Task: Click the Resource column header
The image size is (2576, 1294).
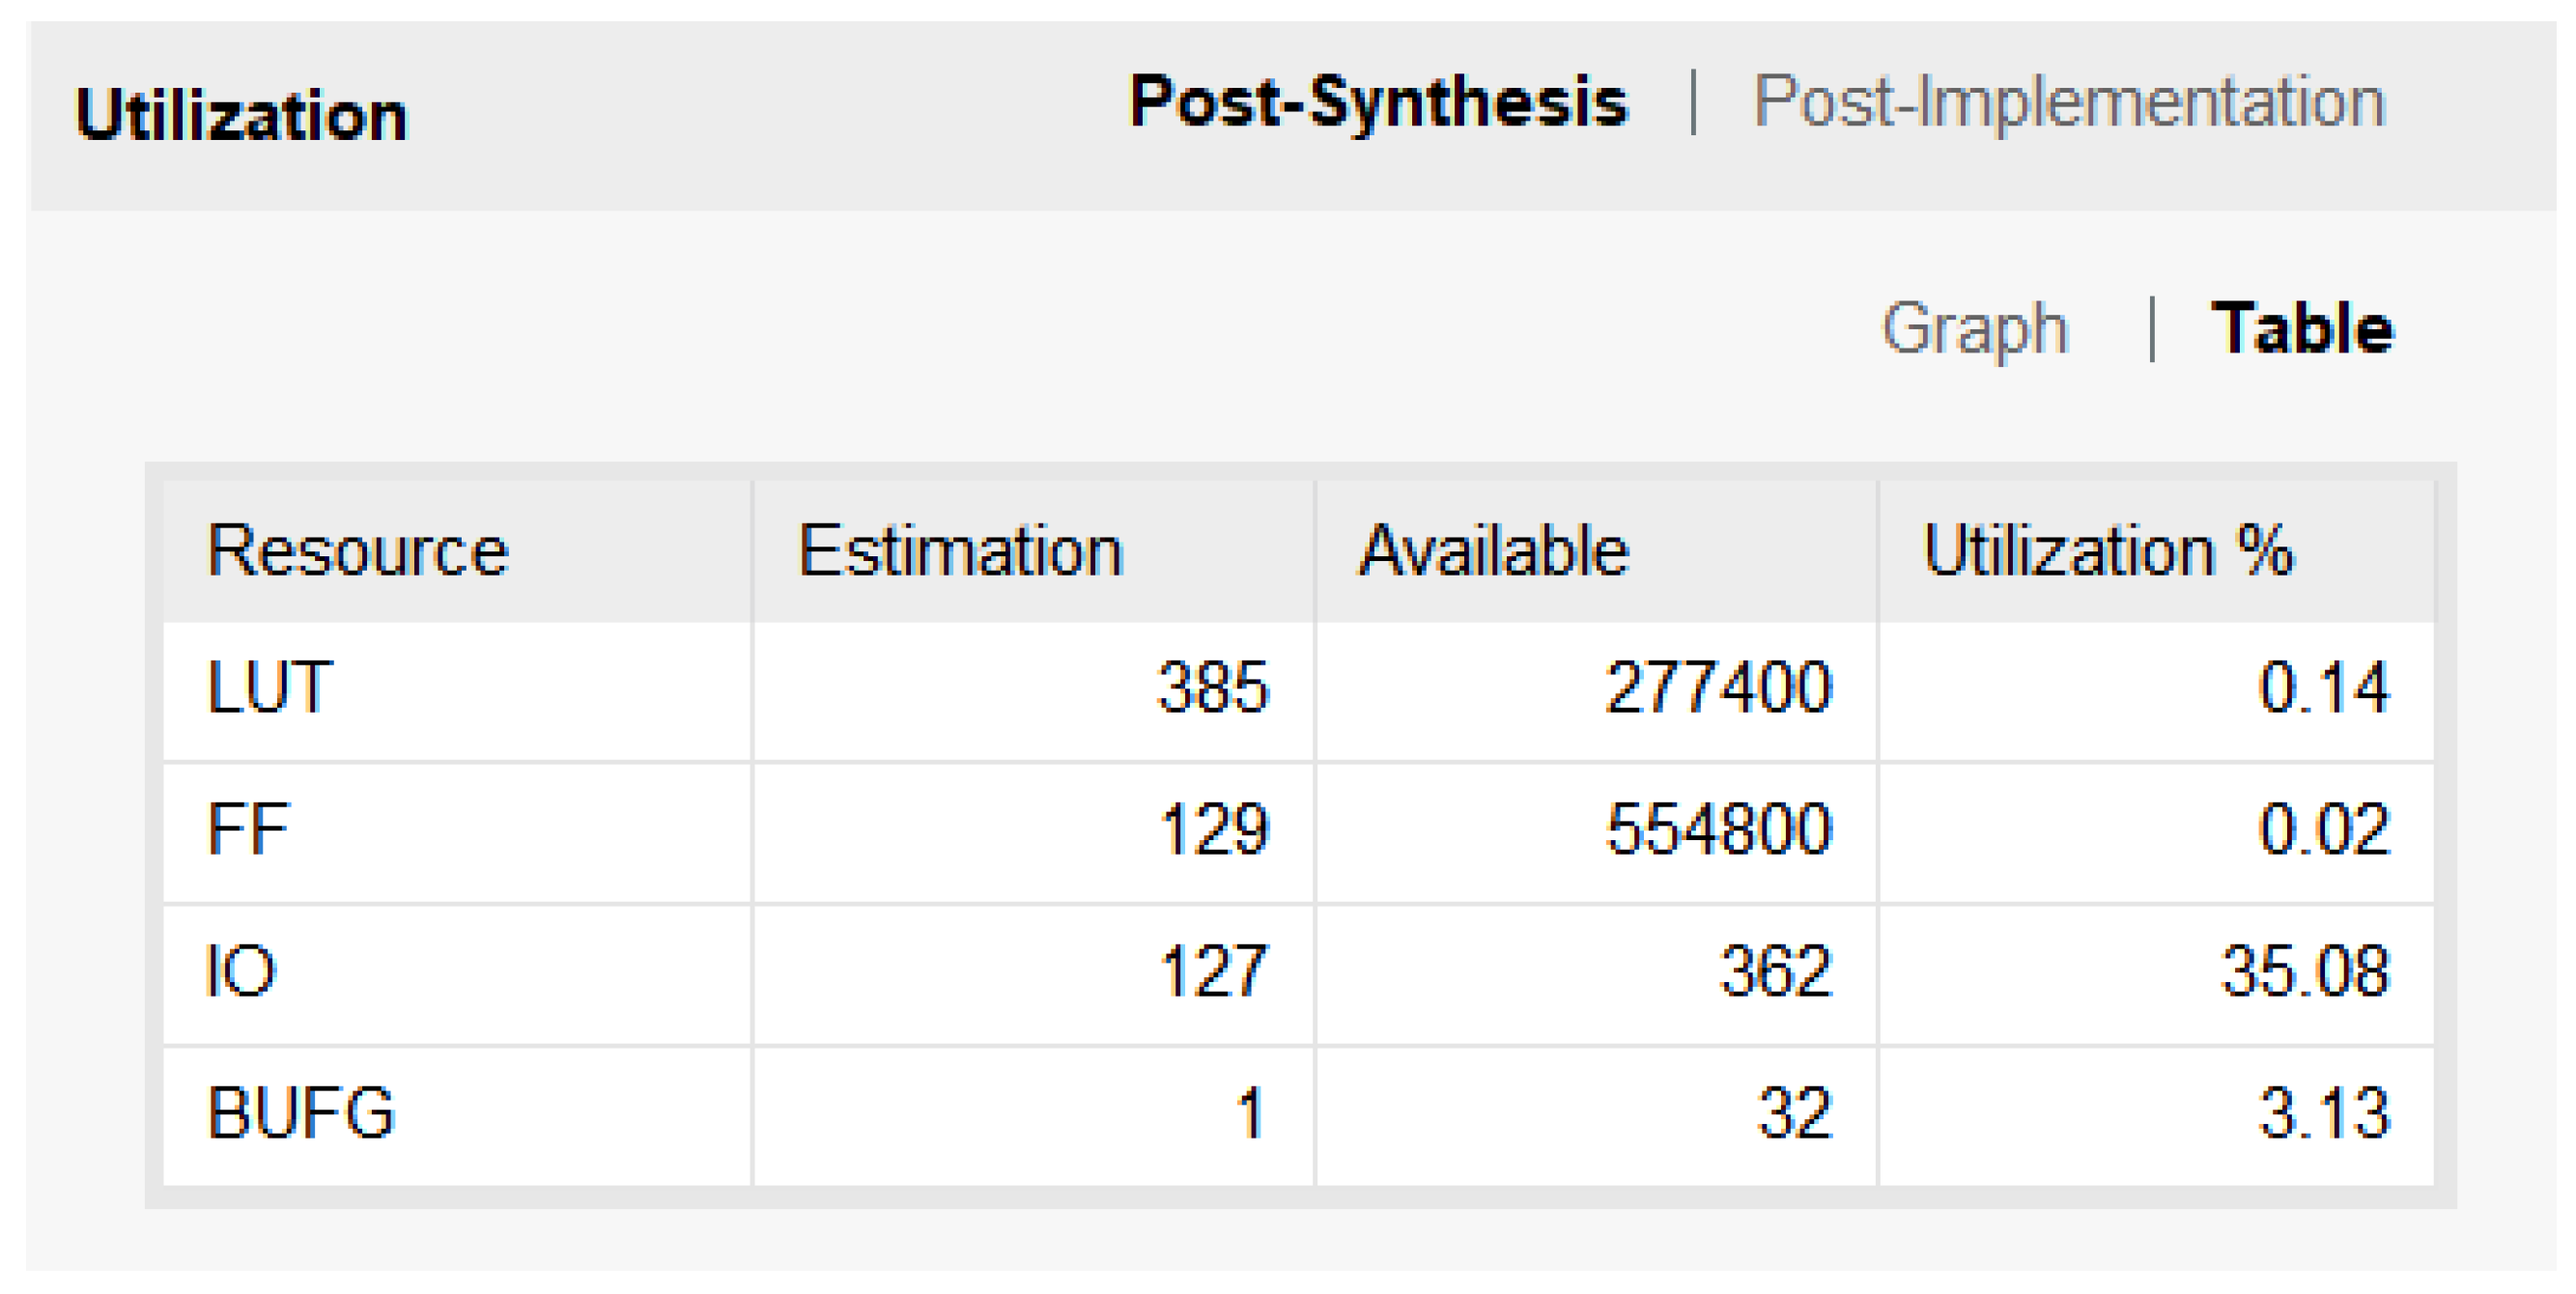Action: coord(357,551)
